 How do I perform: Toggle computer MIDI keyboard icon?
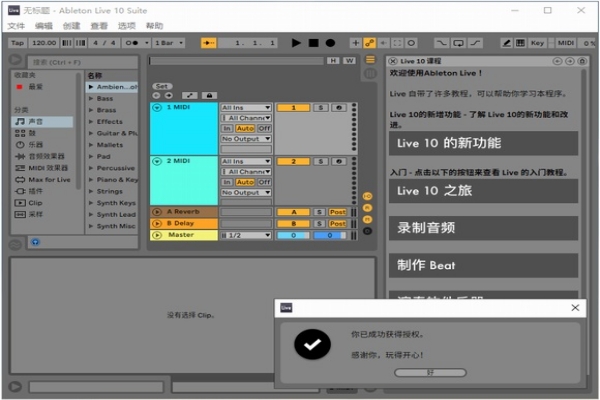[520, 43]
